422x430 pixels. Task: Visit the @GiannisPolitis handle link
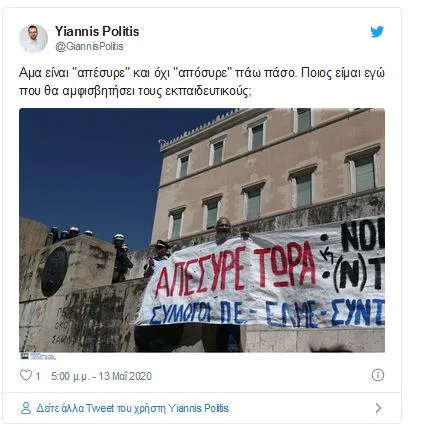pyautogui.click(x=89, y=46)
